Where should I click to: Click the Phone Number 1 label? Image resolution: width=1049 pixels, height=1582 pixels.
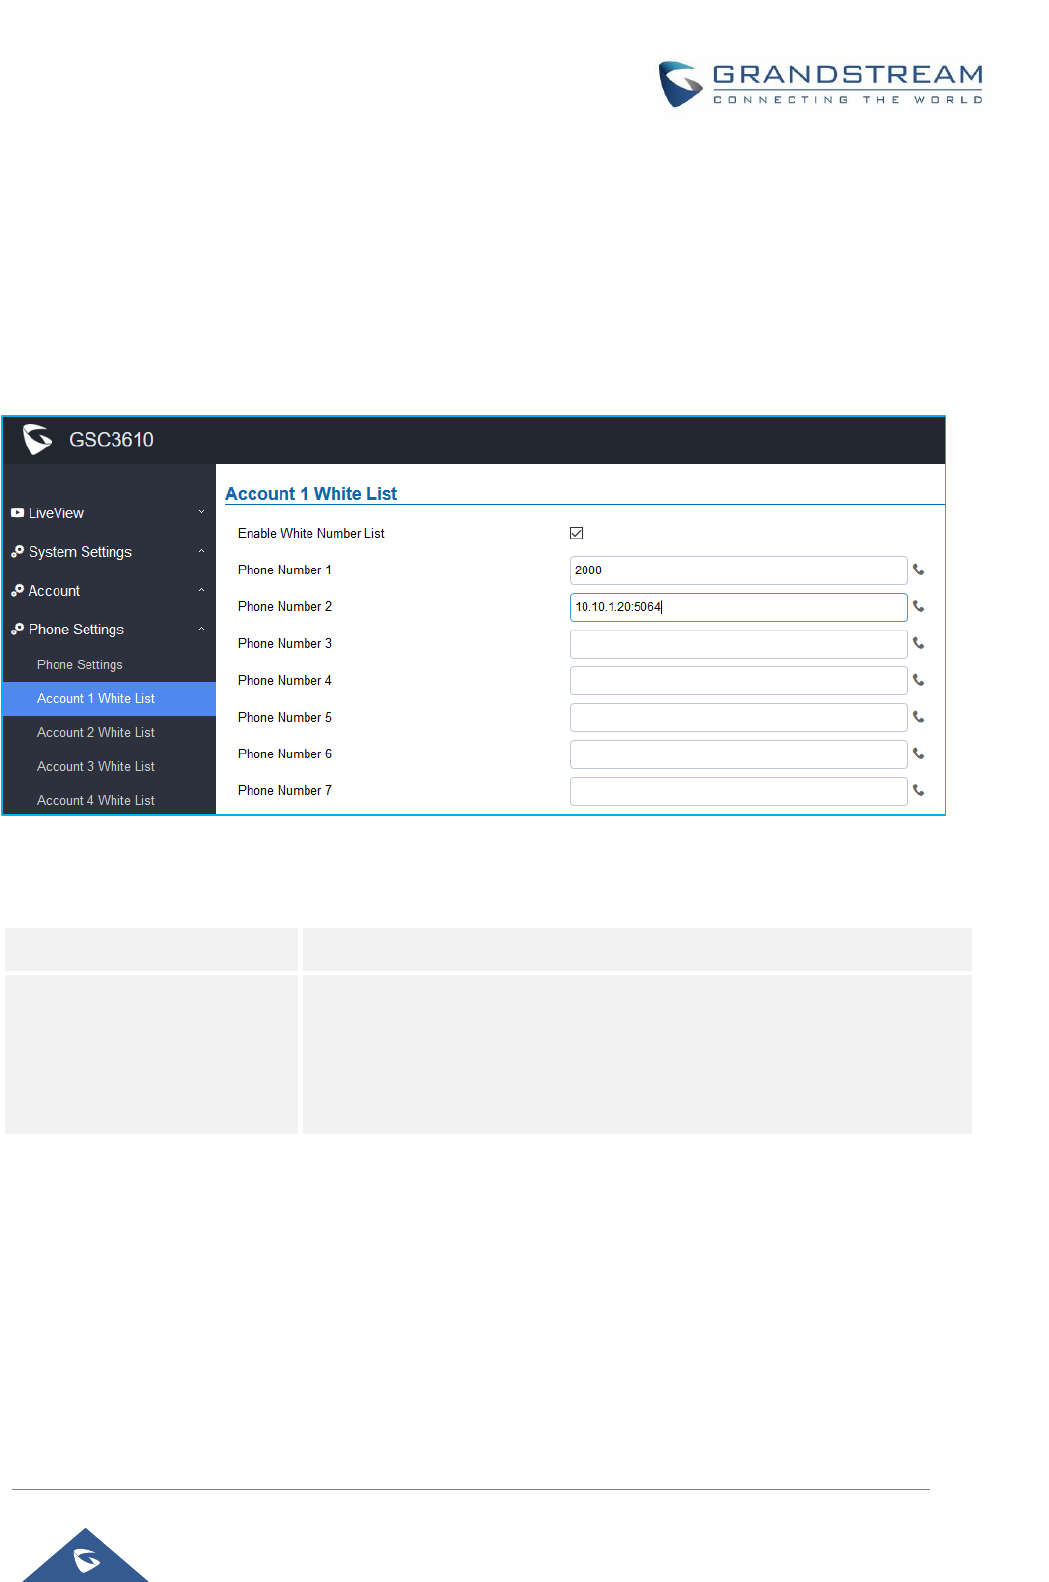pyautogui.click(x=285, y=570)
